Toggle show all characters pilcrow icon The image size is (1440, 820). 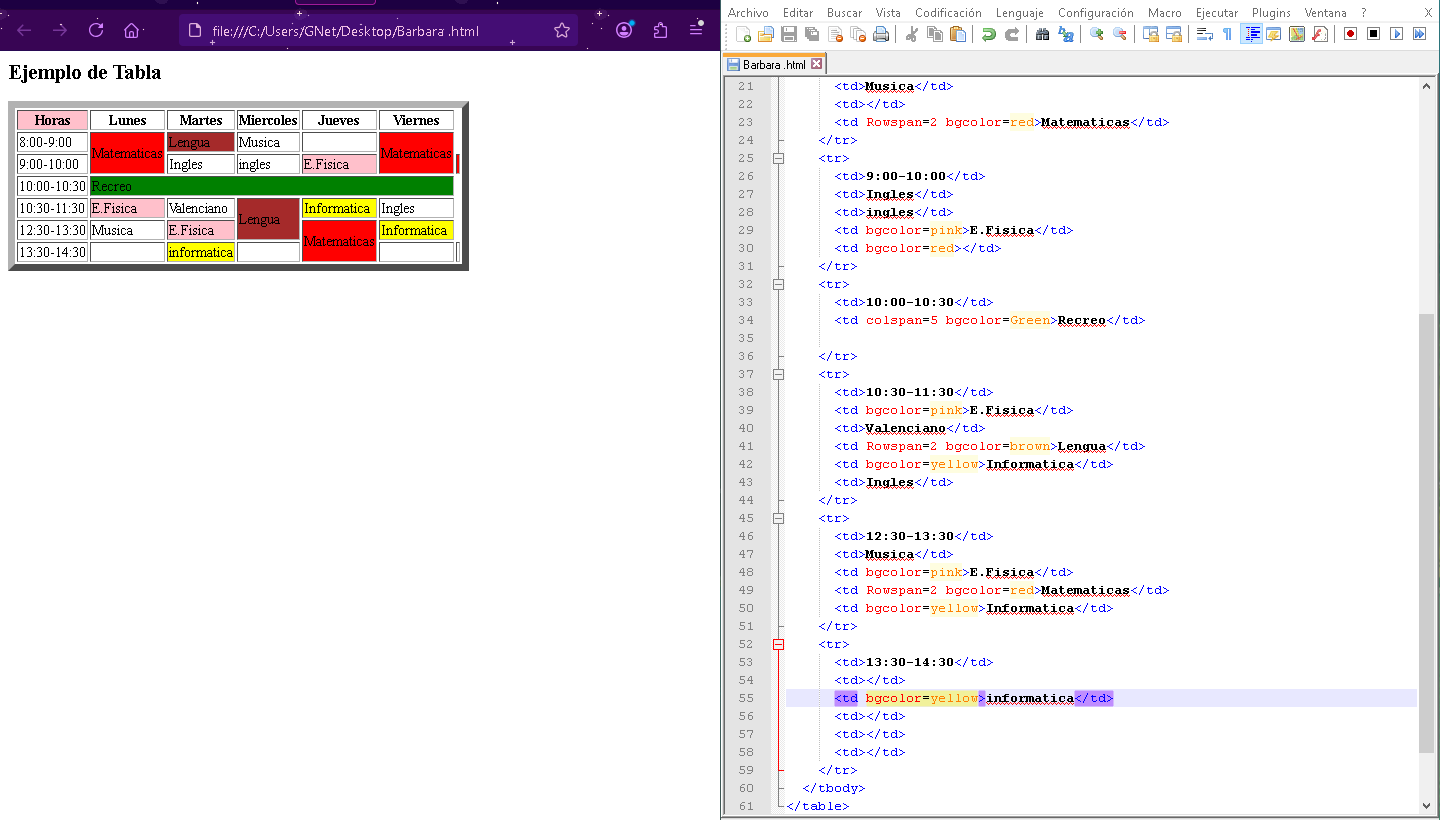1227,35
